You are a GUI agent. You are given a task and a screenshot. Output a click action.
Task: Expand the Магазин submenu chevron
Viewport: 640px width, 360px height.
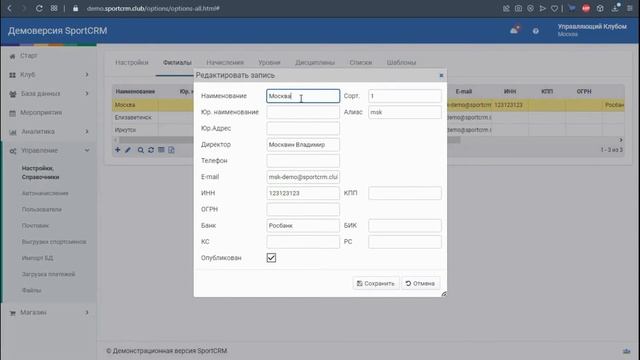tap(87, 312)
